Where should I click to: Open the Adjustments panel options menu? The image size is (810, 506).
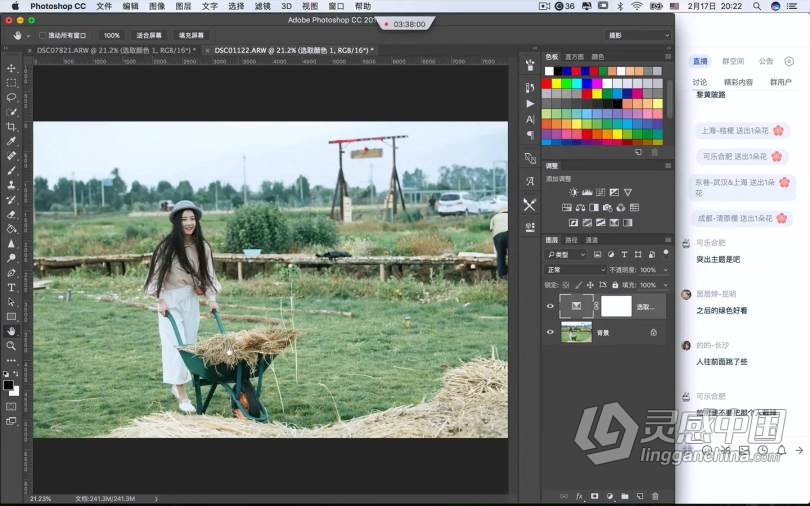point(668,166)
